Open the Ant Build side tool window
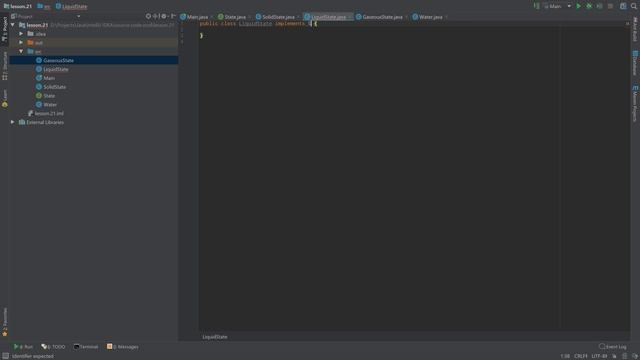This screenshot has width=640, height=360. 635,29
